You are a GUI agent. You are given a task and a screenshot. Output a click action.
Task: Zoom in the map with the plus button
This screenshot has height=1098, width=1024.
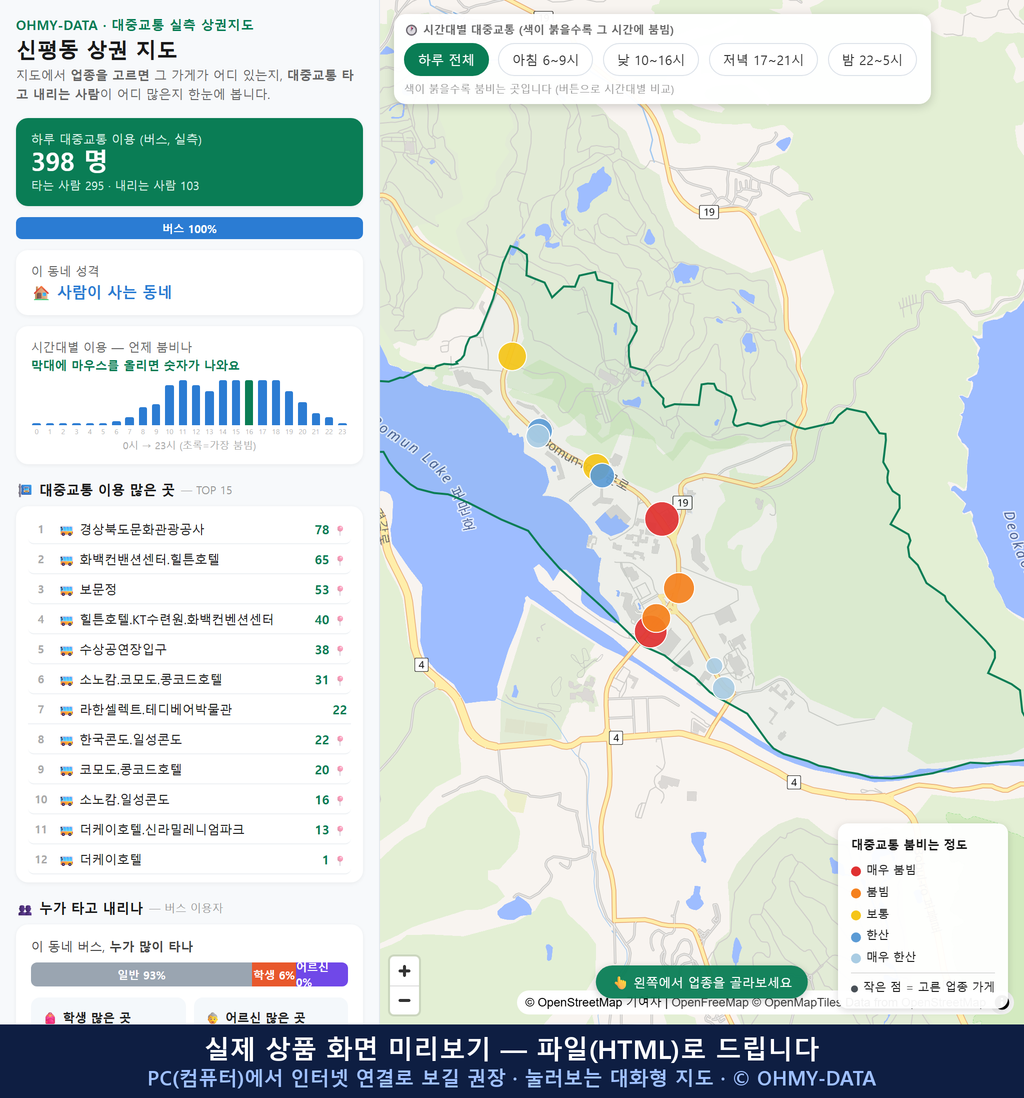[x=404, y=971]
